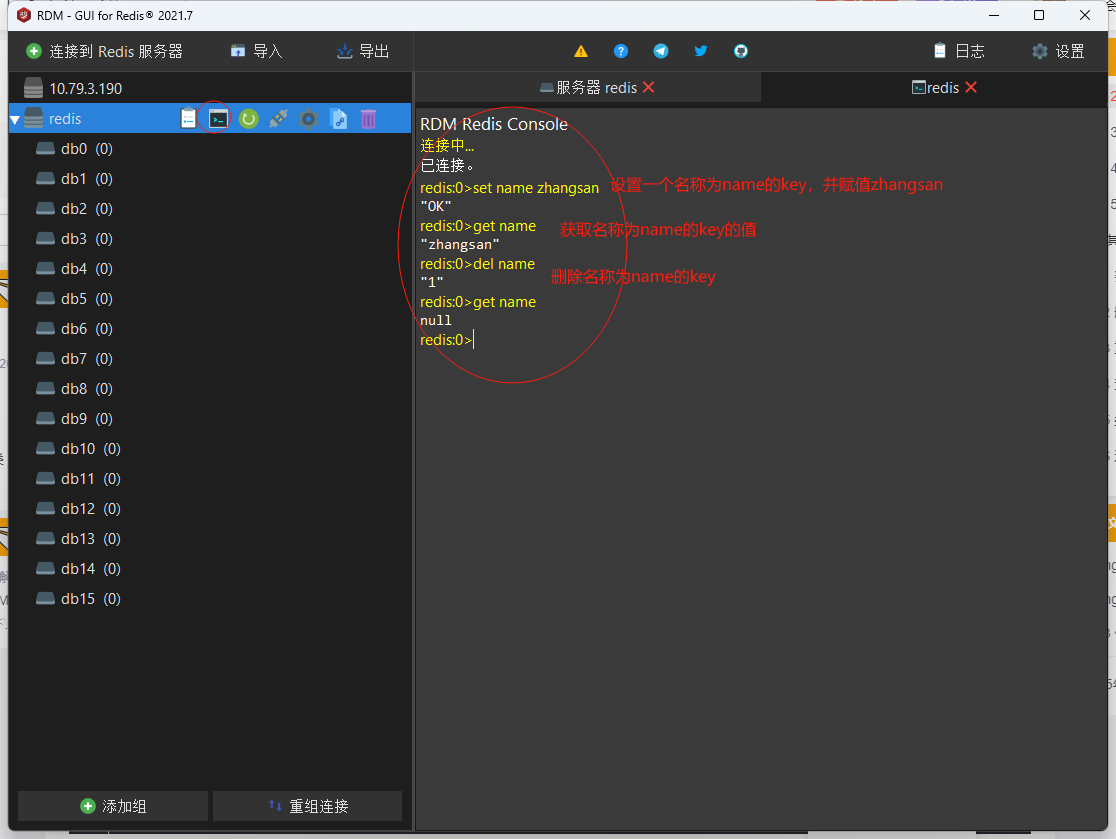Maximize the RDM window

(1038, 15)
